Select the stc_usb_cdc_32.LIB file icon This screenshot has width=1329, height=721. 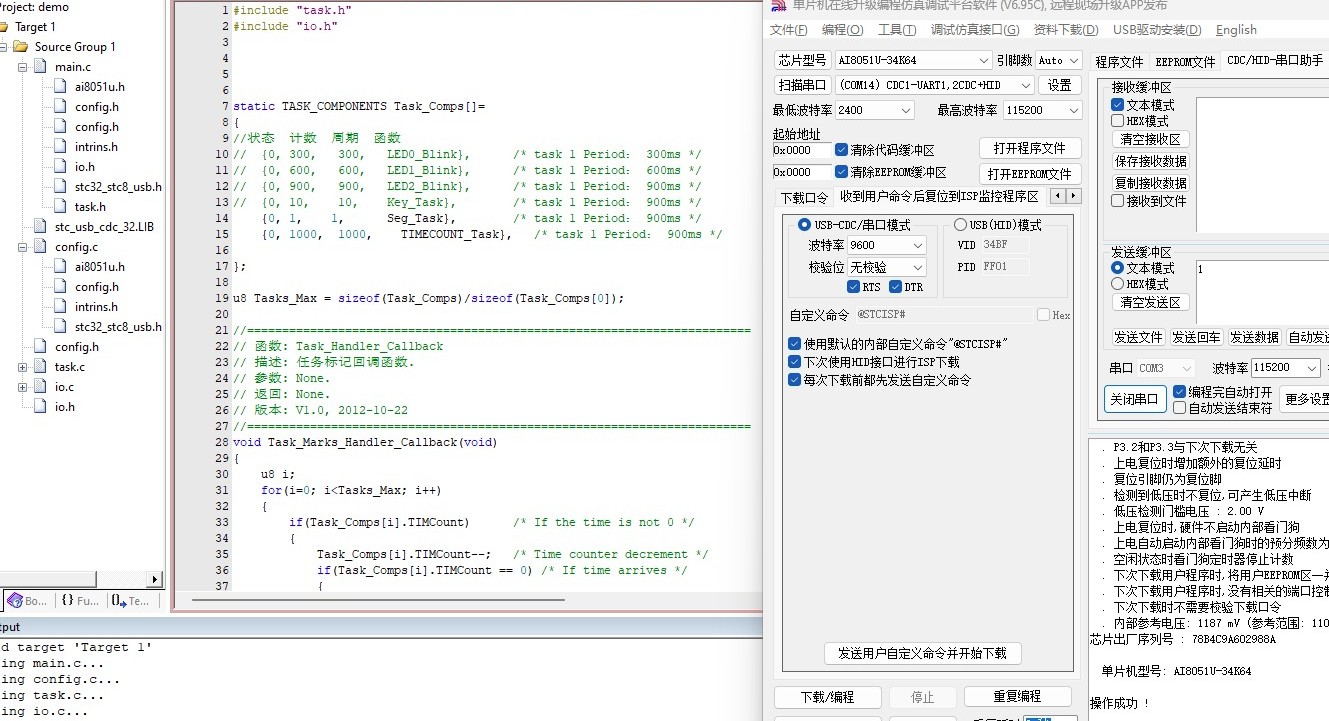pyautogui.click(x=40, y=227)
